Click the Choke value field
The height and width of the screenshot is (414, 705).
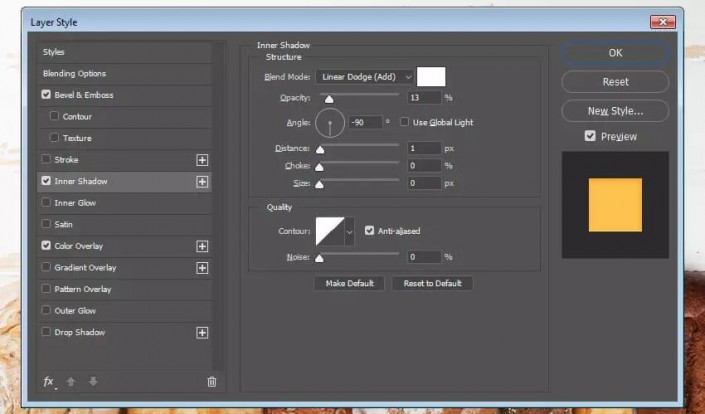point(424,165)
